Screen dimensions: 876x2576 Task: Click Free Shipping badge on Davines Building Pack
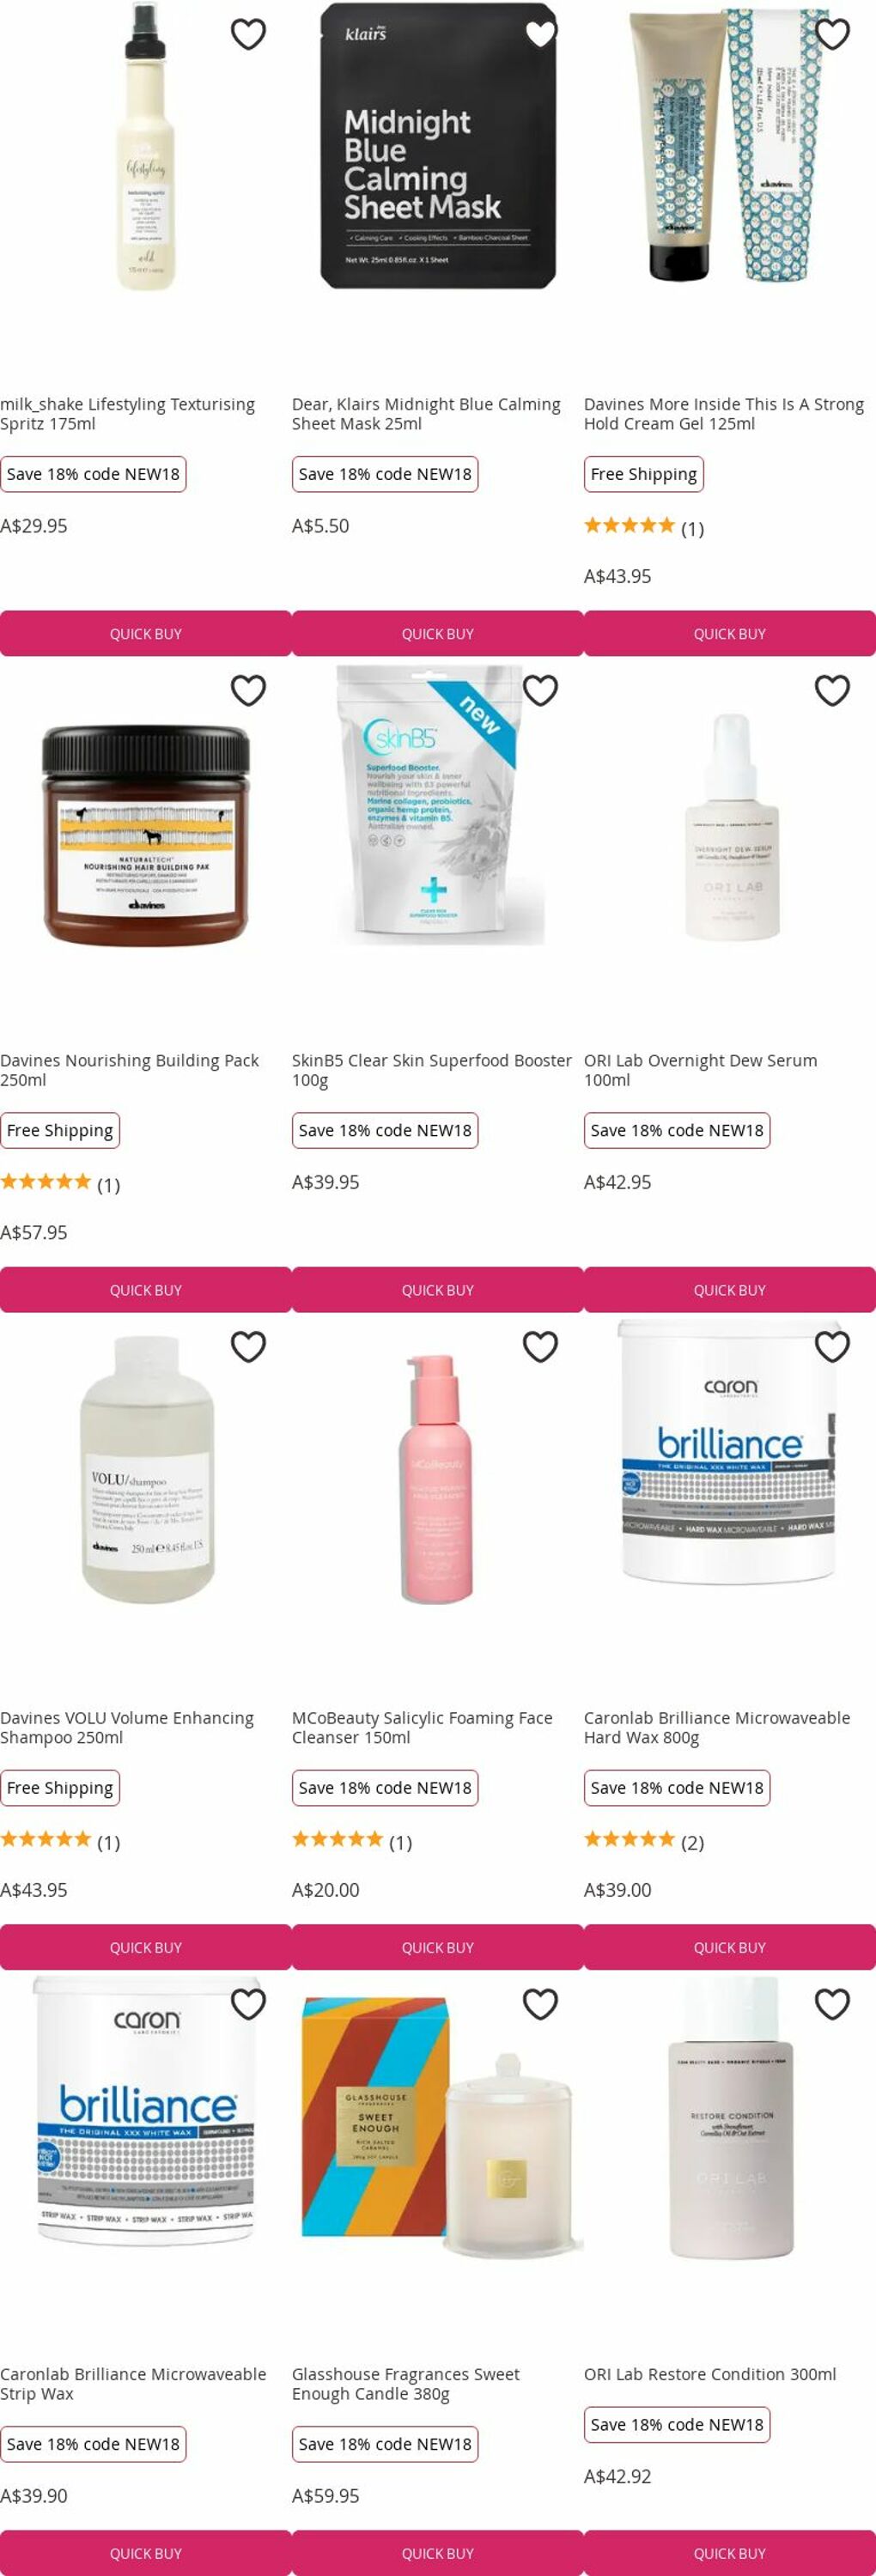60,1130
